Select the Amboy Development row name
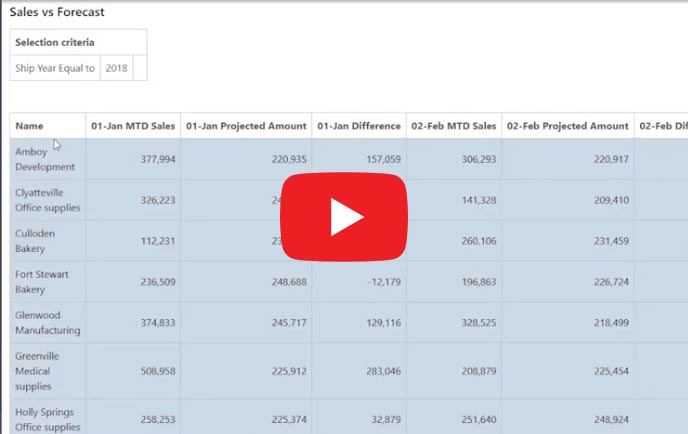Viewport: 688px width, 434px height. pyautogui.click(x=44, y=159)
